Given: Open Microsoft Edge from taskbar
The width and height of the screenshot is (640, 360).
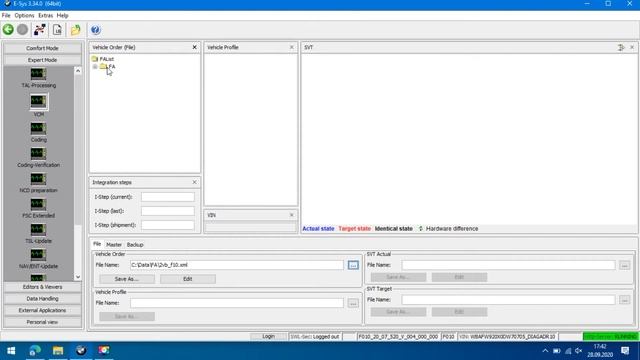Looking at the screenshot, I should pos(35,351).
